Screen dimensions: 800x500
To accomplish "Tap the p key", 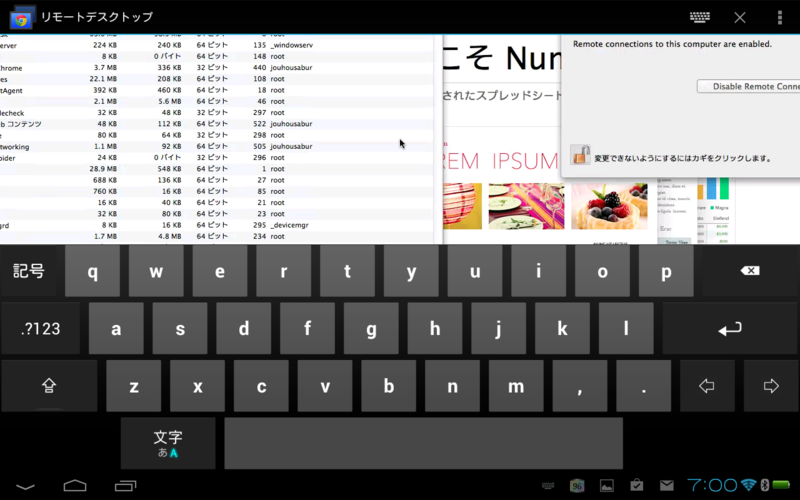I will click(x=666, y=271).
